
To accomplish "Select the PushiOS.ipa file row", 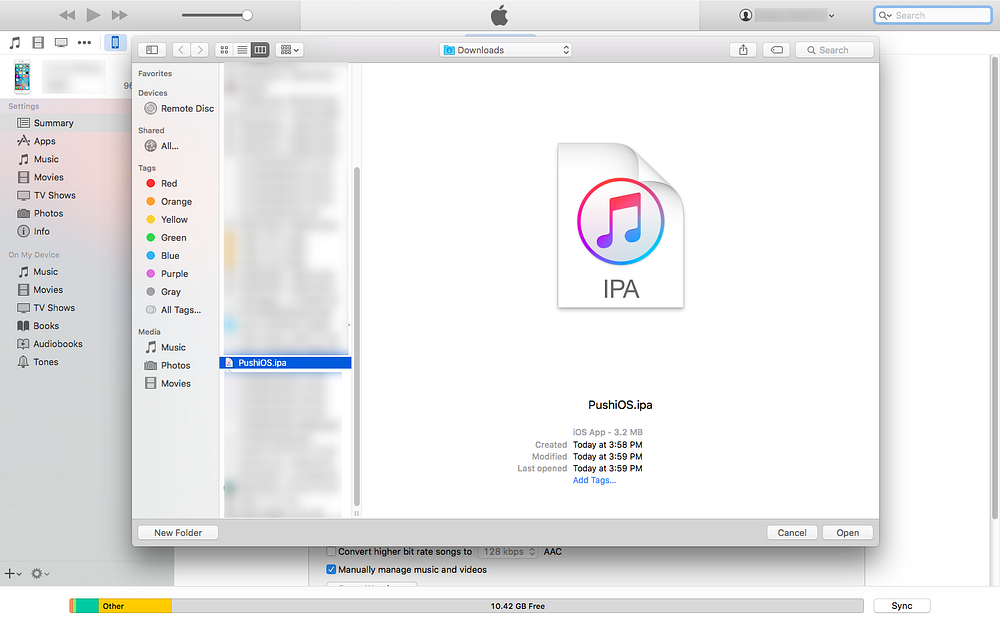I will click(285, 362).
